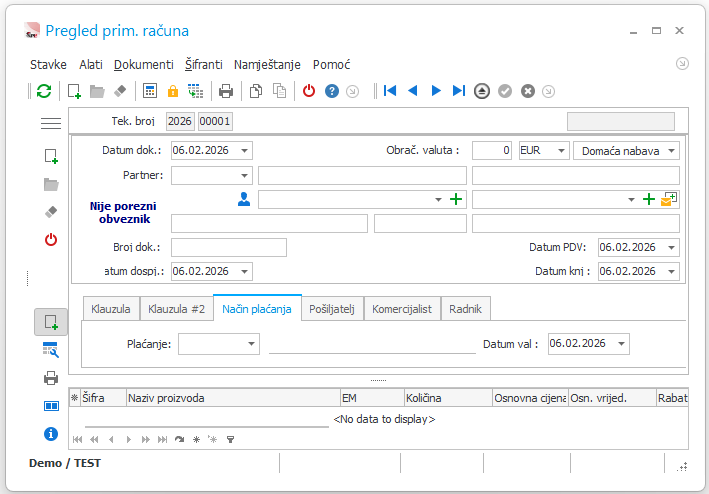Open Partner code dropdown

[244, 175]
